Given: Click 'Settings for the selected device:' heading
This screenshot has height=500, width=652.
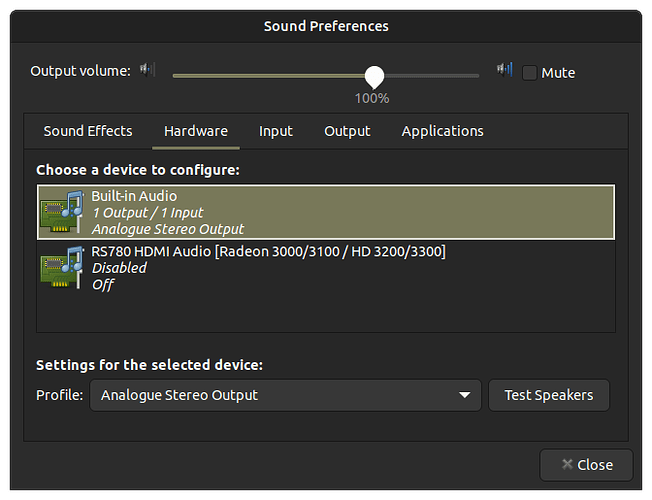Looking at the screenshot, I should coord(149,365).
